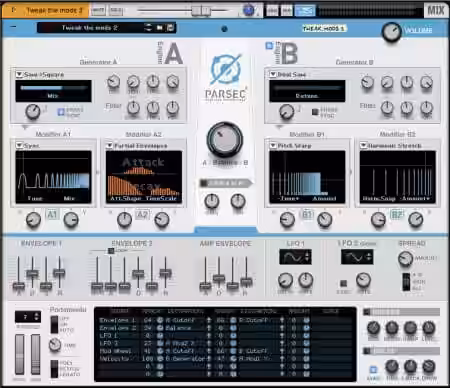The image size is (450, 388).
Task: Click Generator B large parameter knob
Action: (x=286, y=112)
